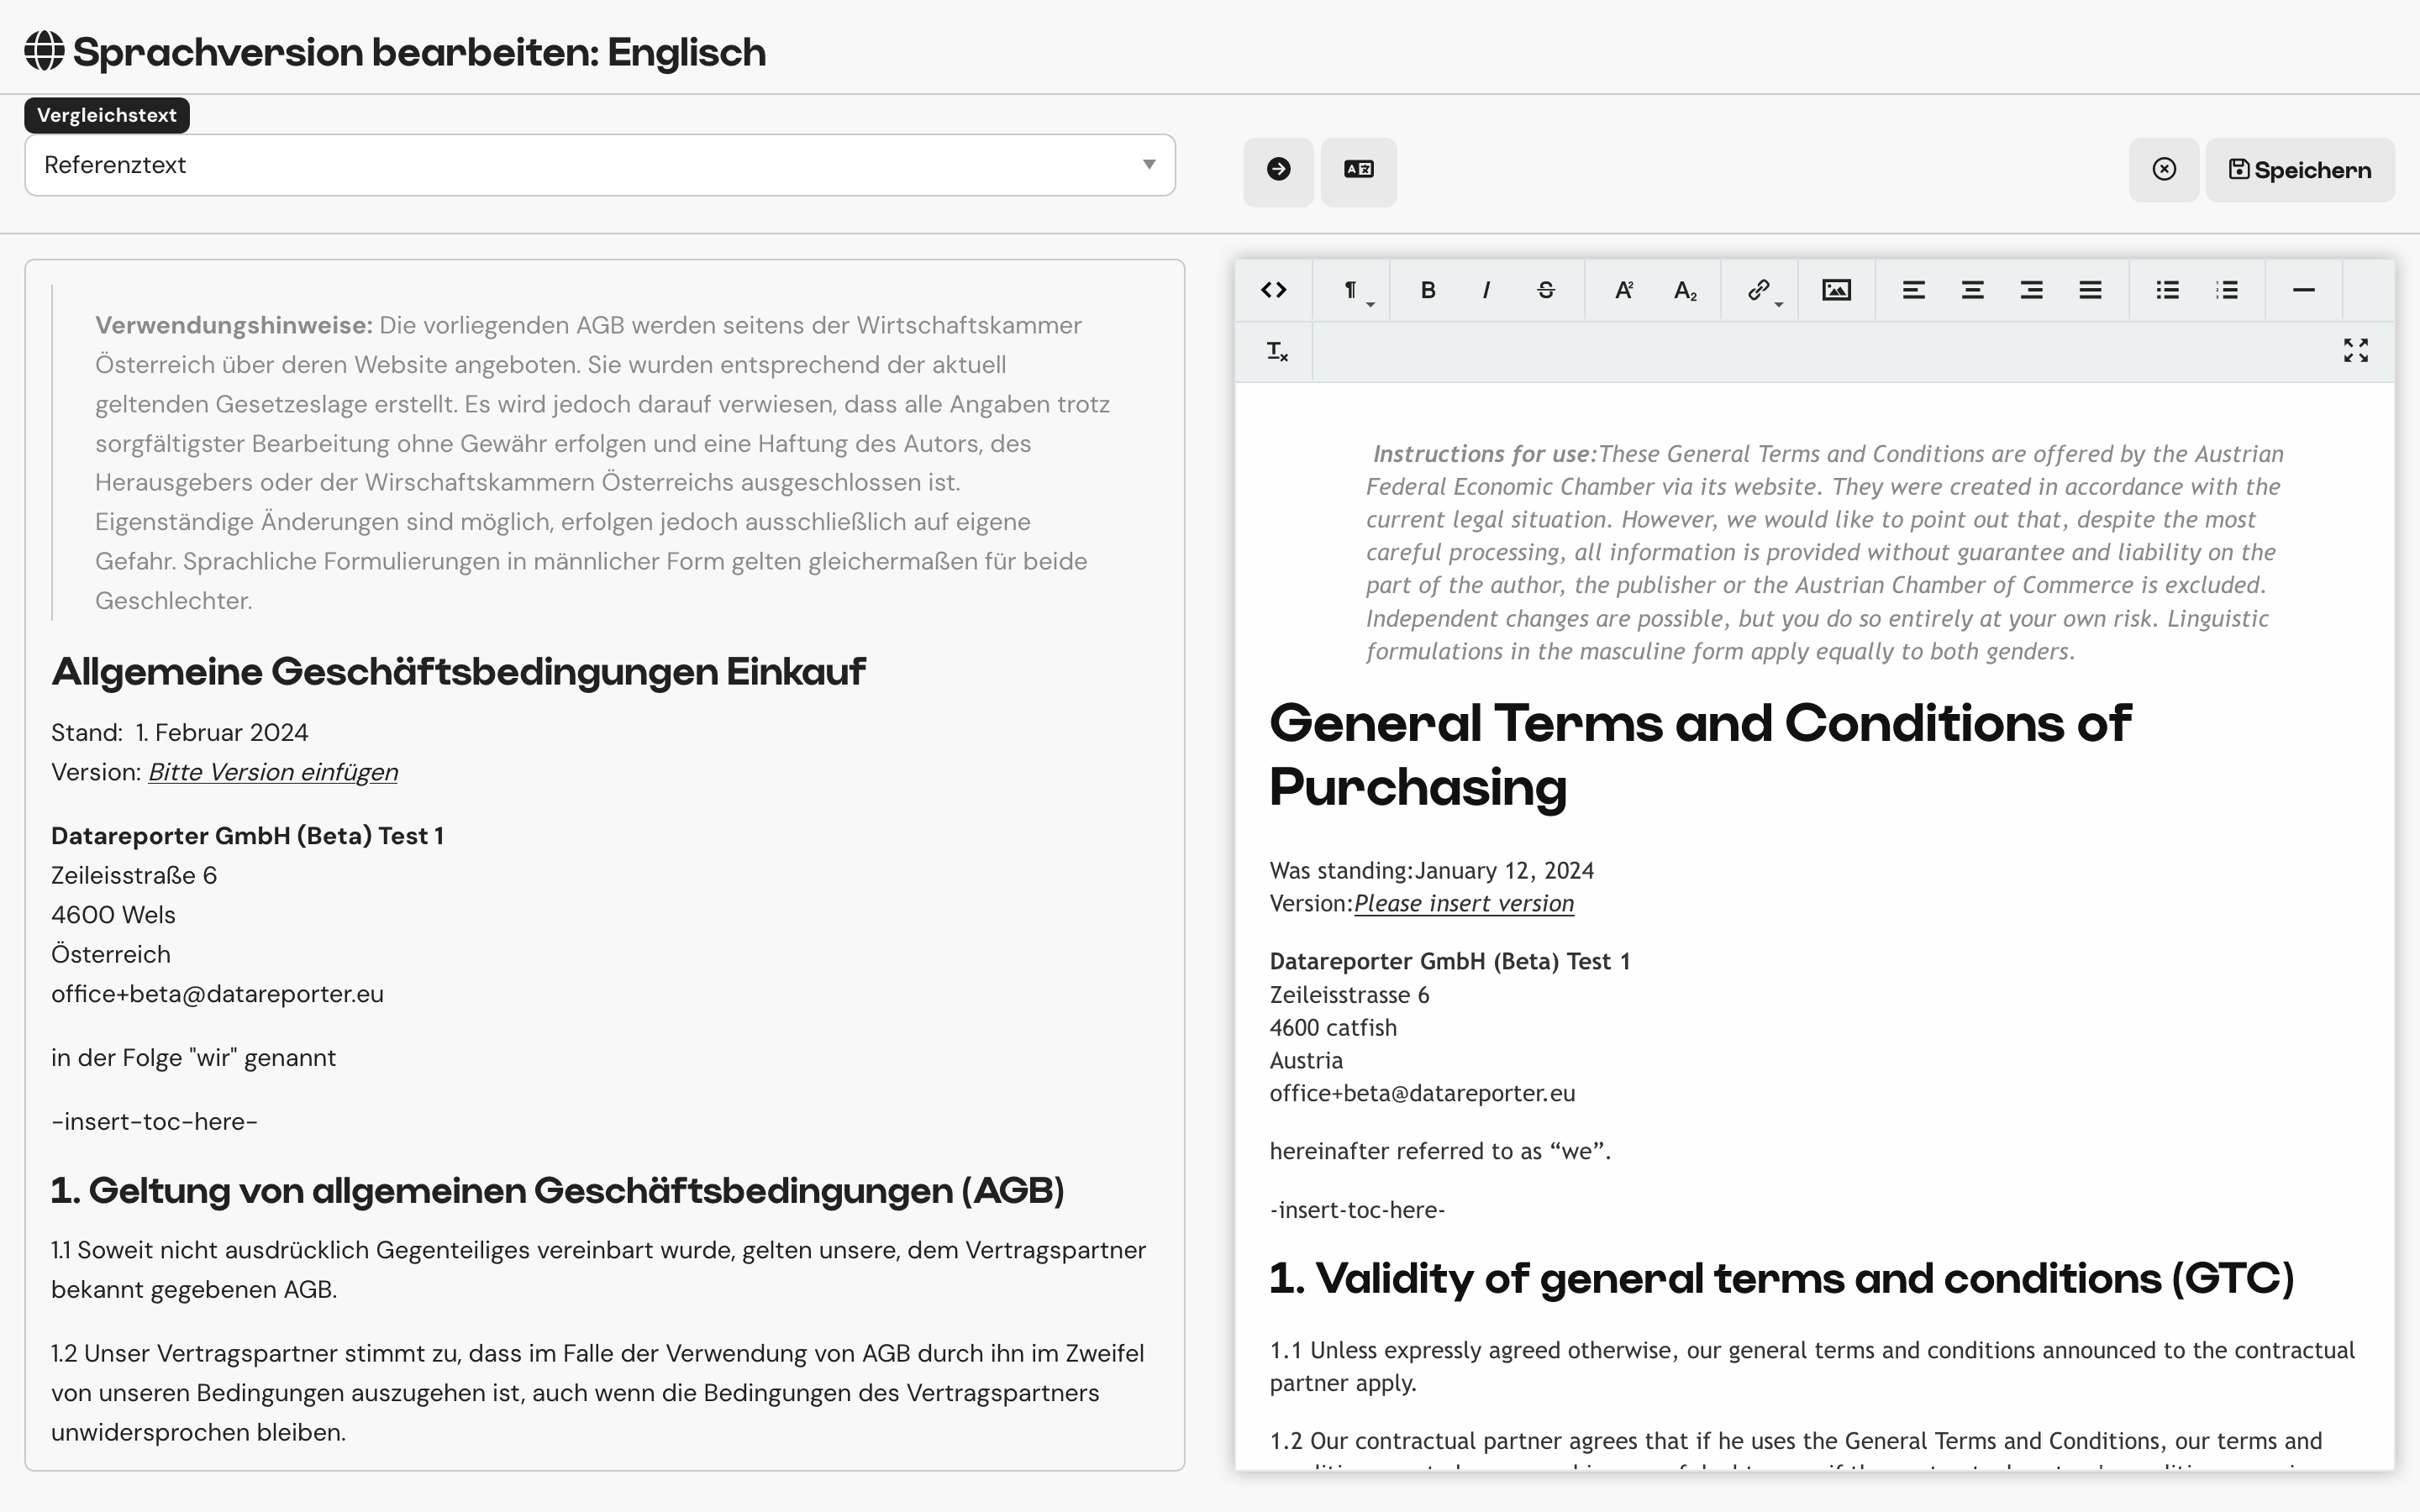Toggle strikethrough formatting
Screen dimensions: 2420x1512
click(x=1545, y=290)
